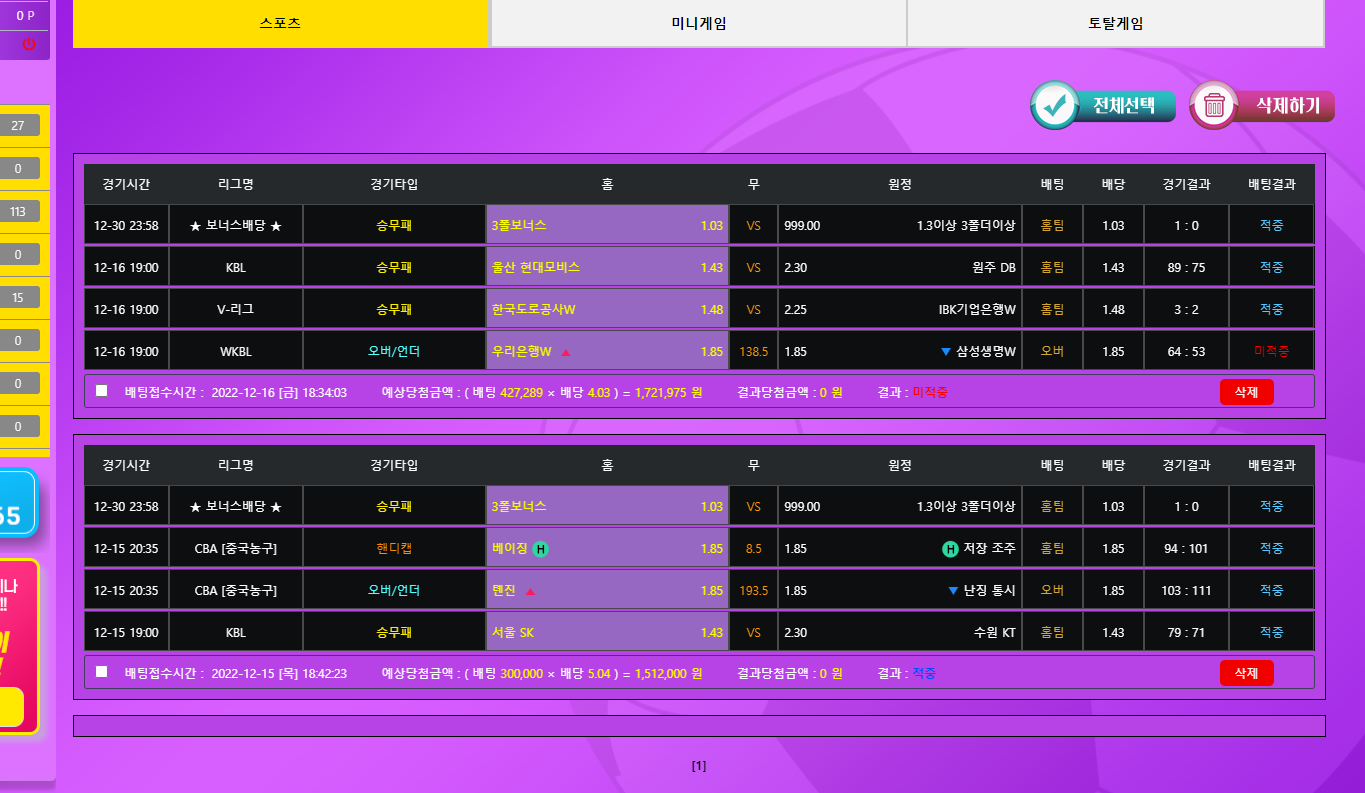Check the box for the 2022-12-16 bet slip
The image size is (1365, 793).
102,391
